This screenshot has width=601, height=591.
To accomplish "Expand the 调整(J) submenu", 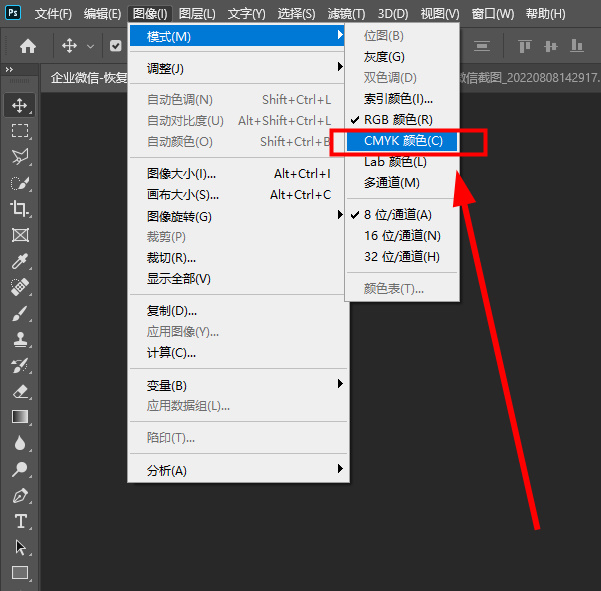I will [237, 69].
